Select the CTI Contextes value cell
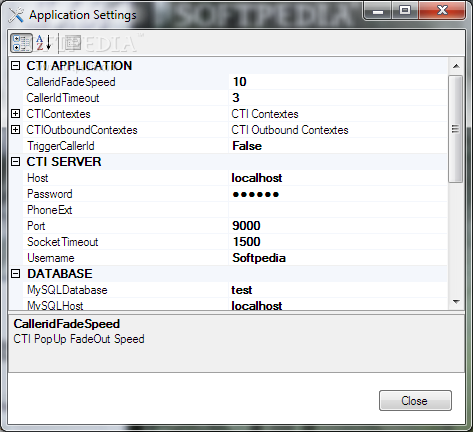 point(338,114)
